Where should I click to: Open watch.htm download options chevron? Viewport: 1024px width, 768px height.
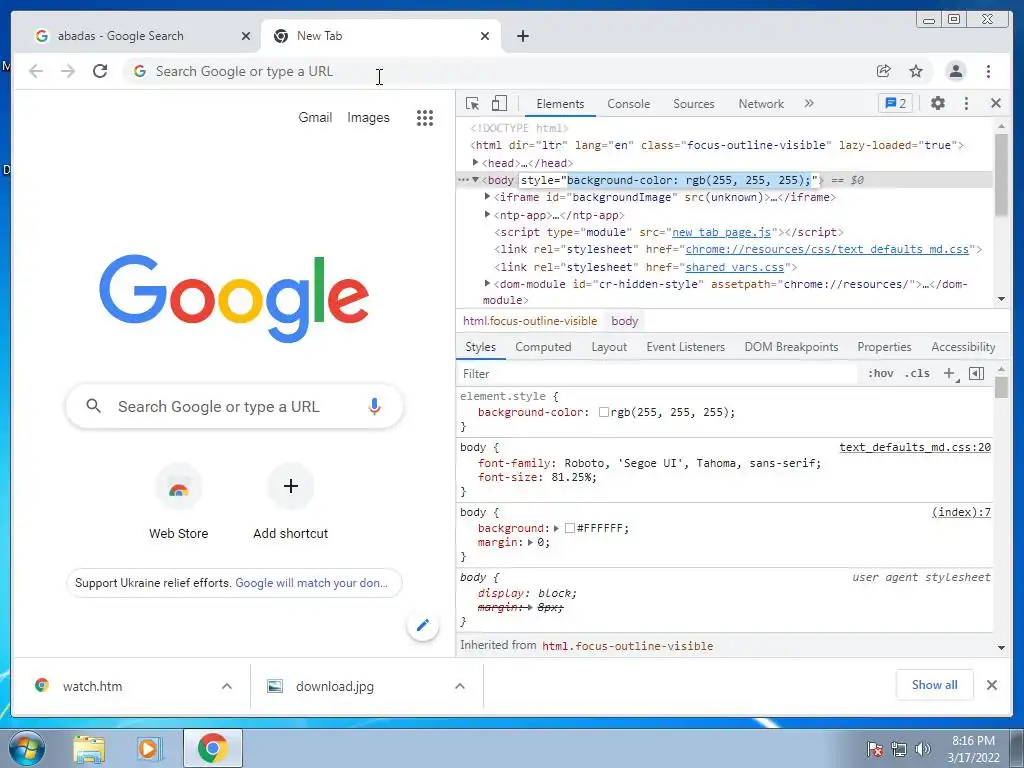[227, 686]
